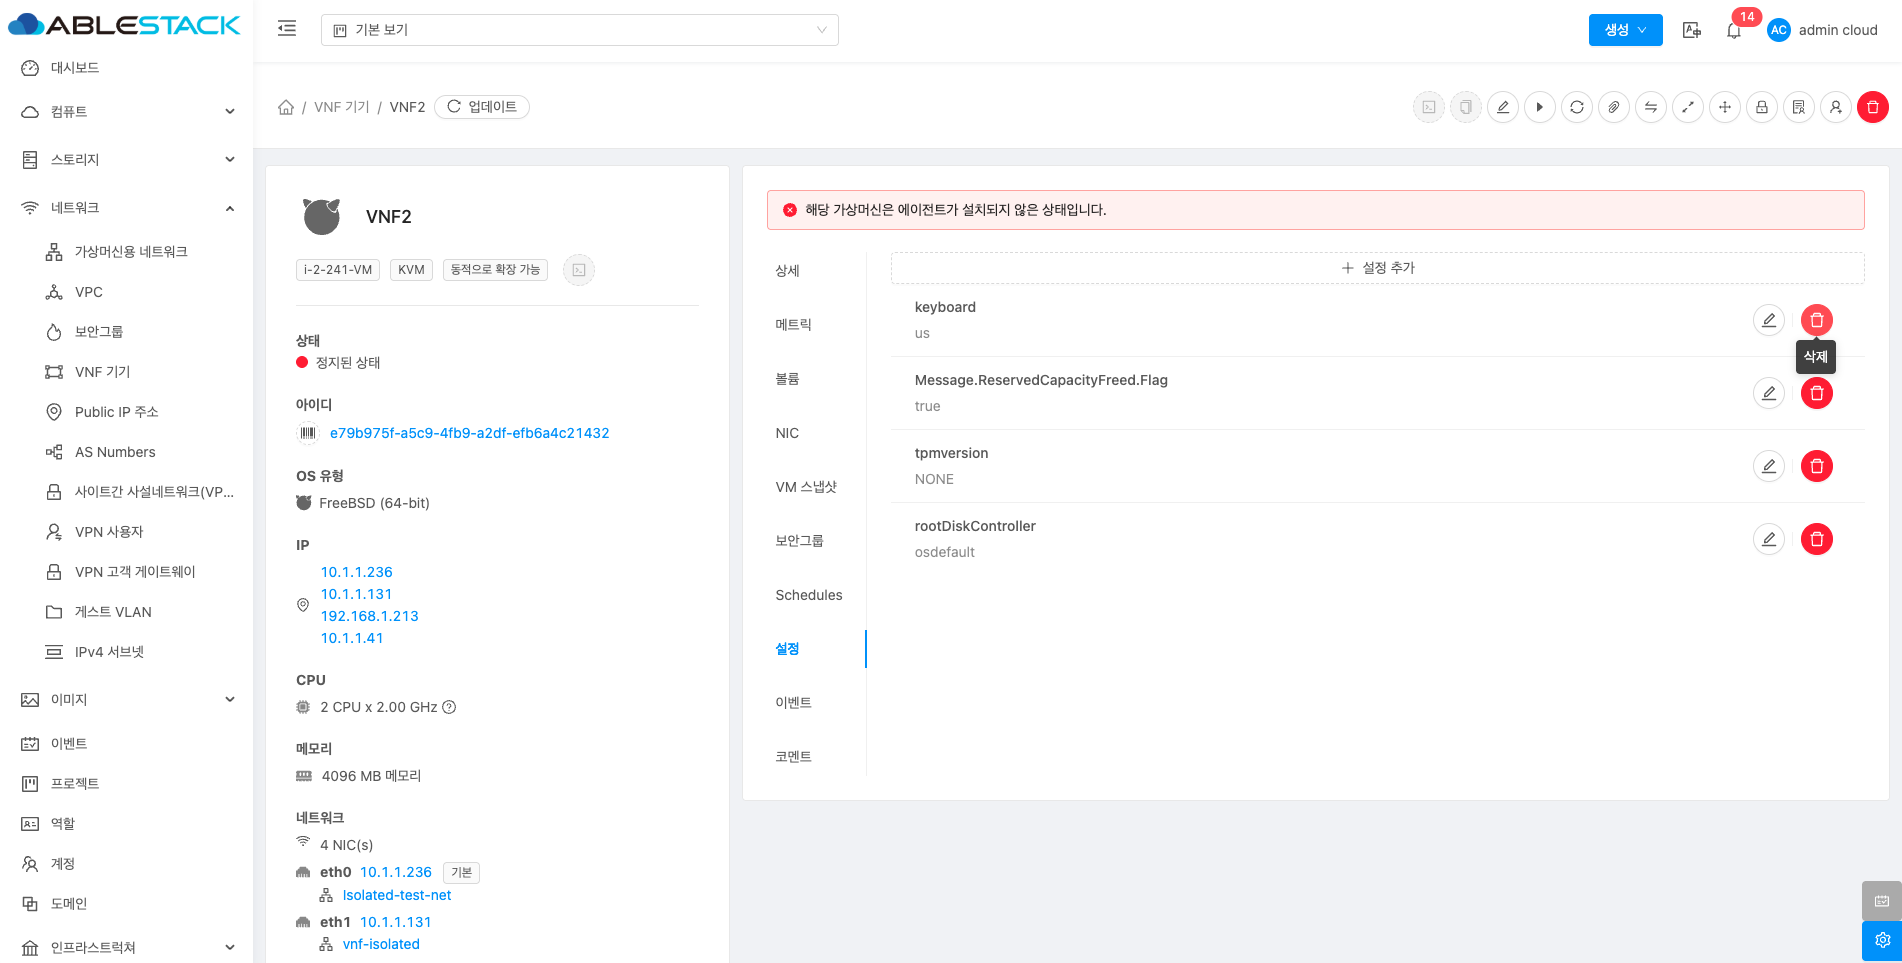Click the red trash icon in top toolbar

click(1873, 107)
